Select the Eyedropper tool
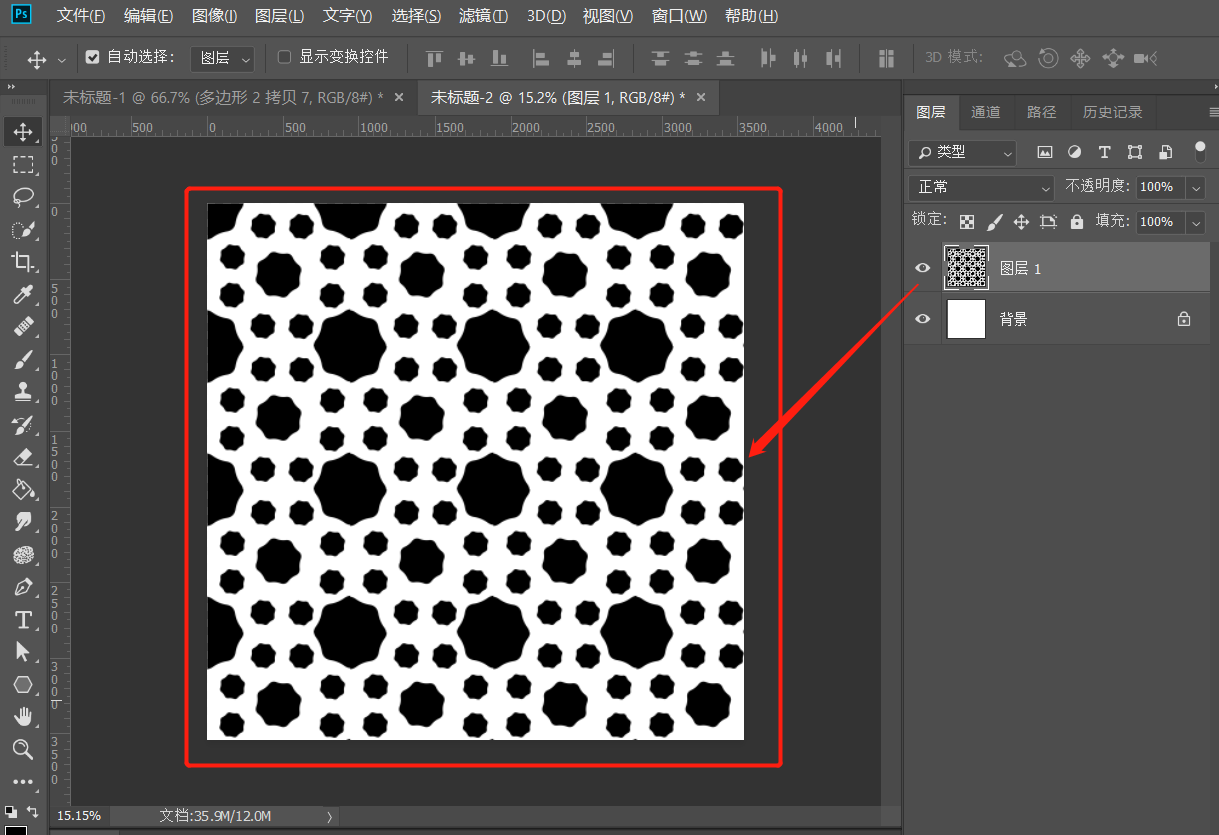 [x=23, y=294]
